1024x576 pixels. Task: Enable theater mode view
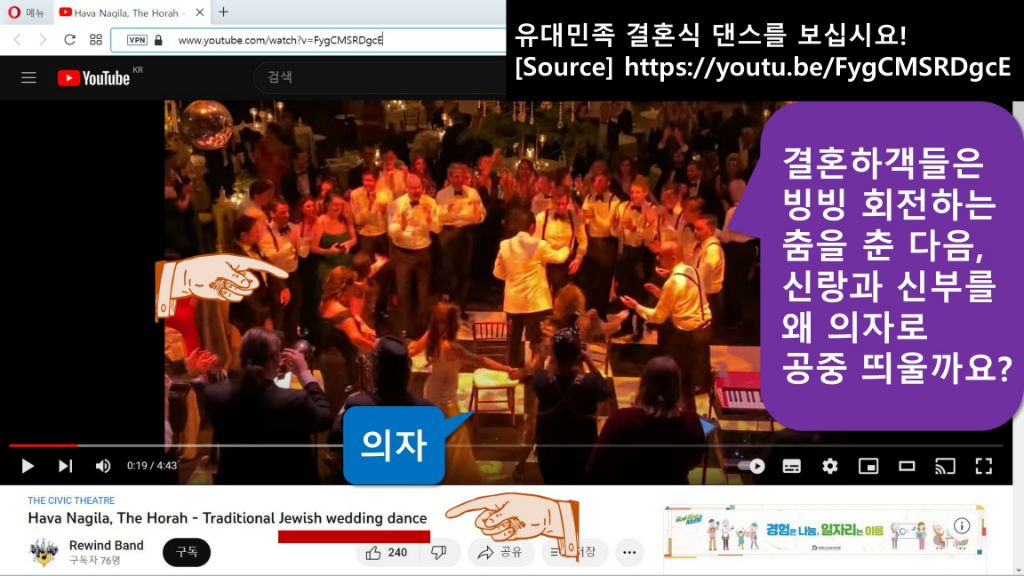point(906,466)
